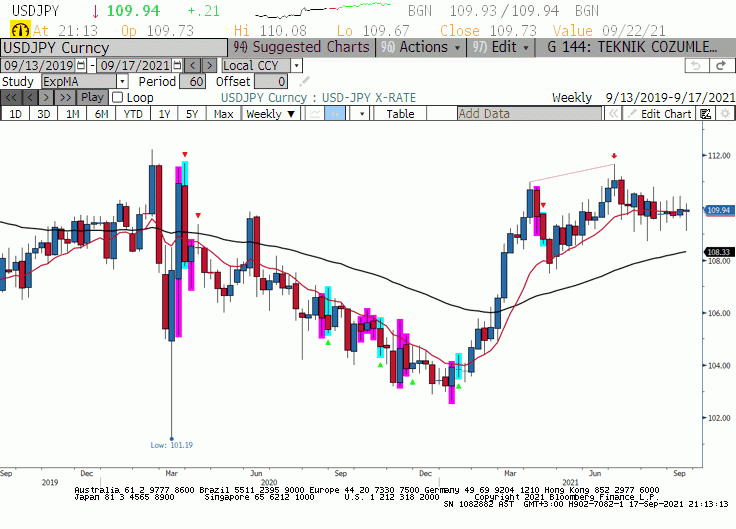Viewport: 736px width, 529px height.
Task: Click the Add Data input field
Action: click(527, 114)
